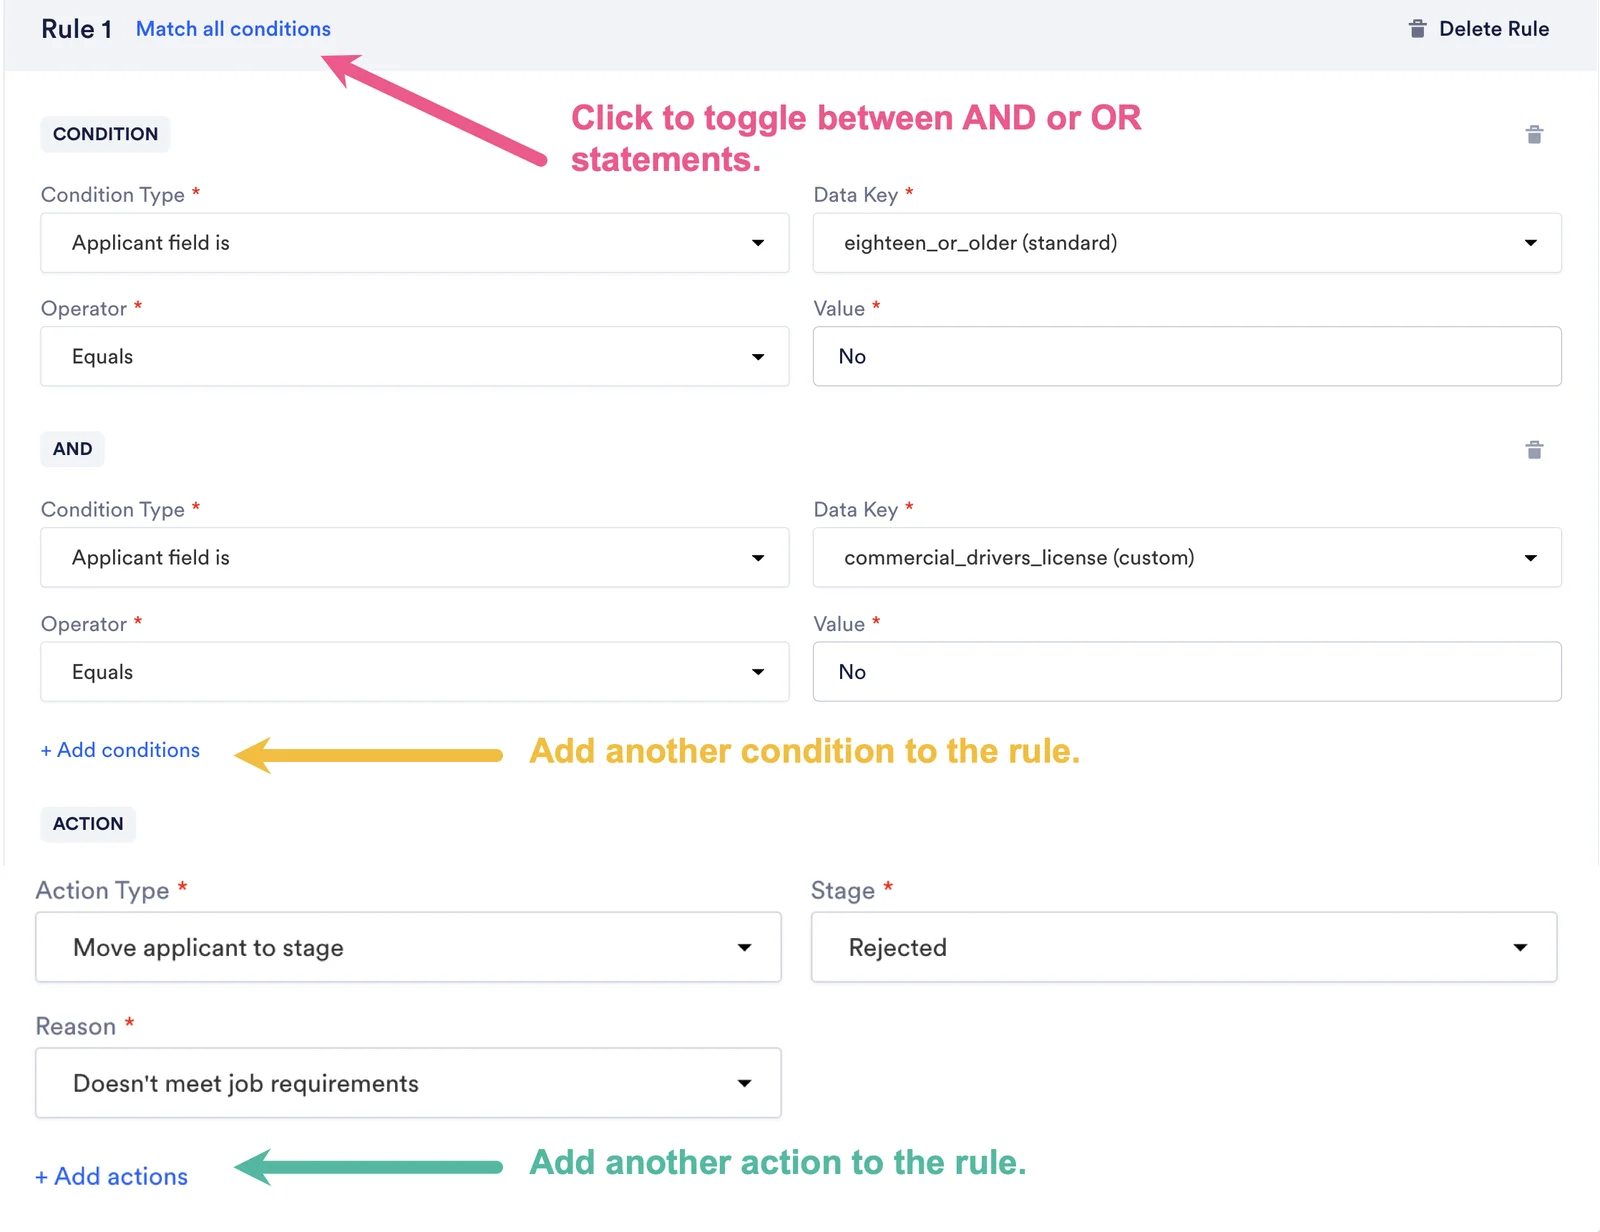Click the 'Rule 1' heading

(76, 29)
